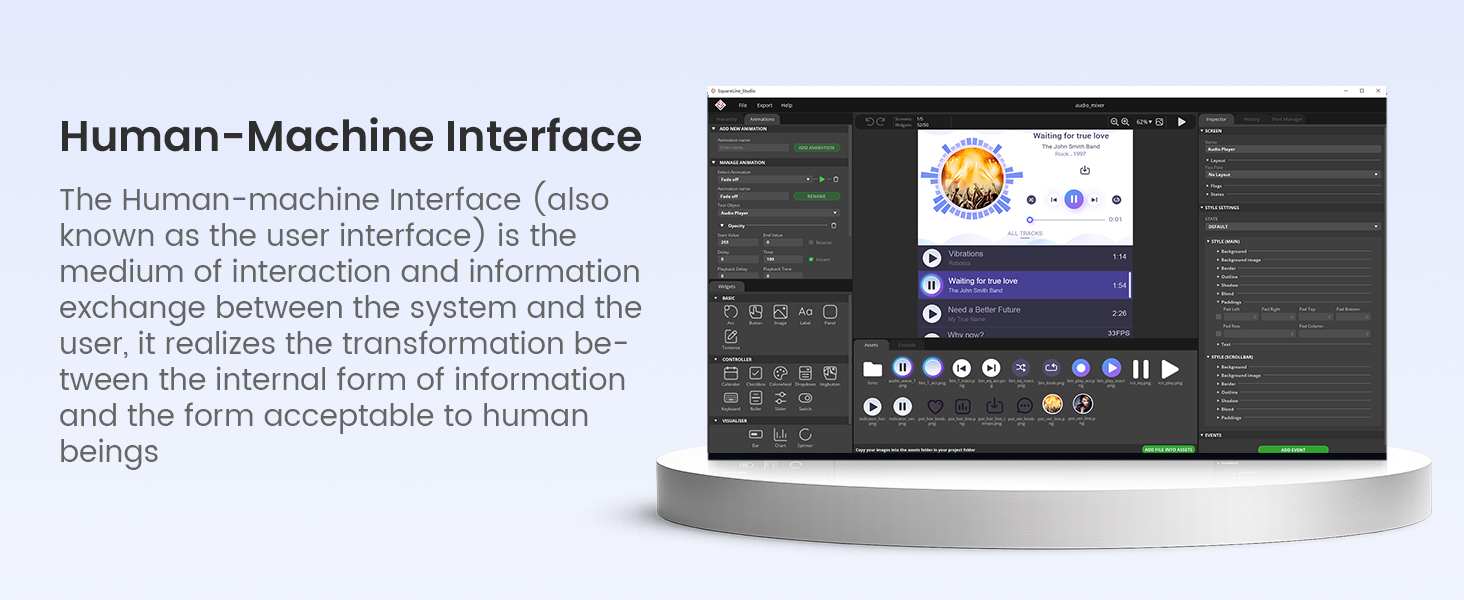1464x600 pixels.
Task: Enable the Relative checkbox
Action: click(x=811, y=242)
